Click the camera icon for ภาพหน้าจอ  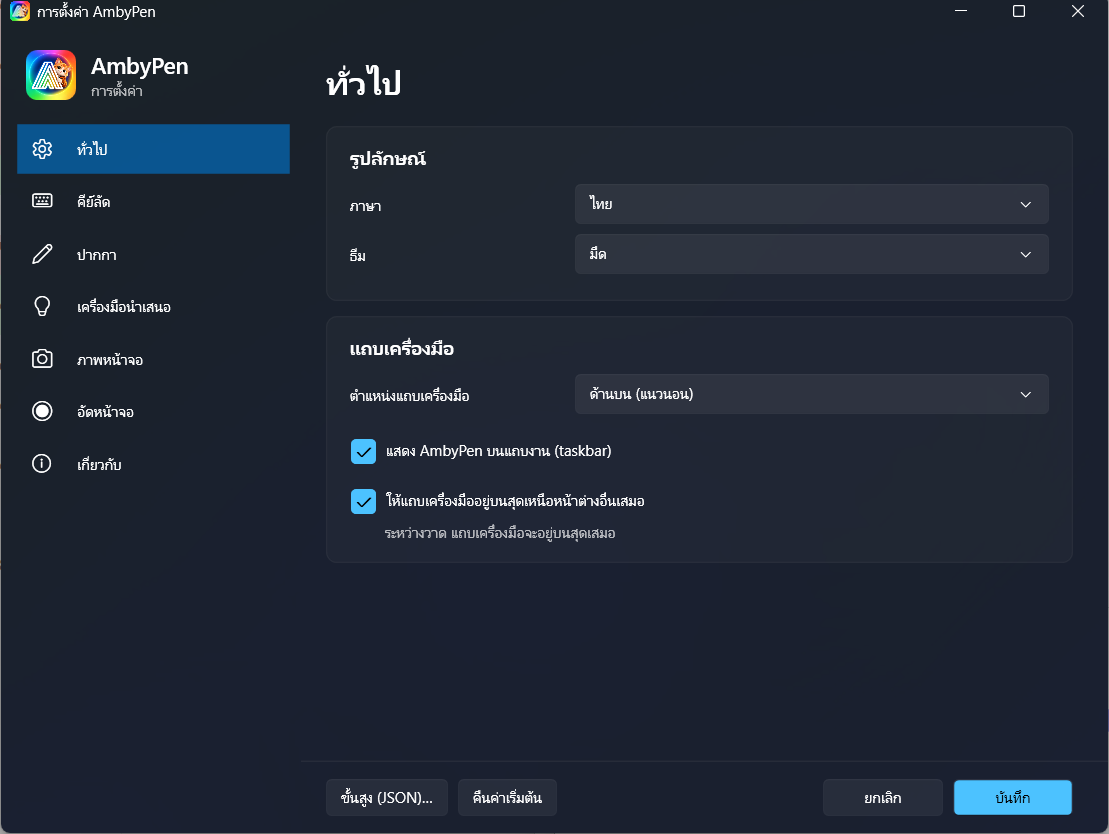42,359
